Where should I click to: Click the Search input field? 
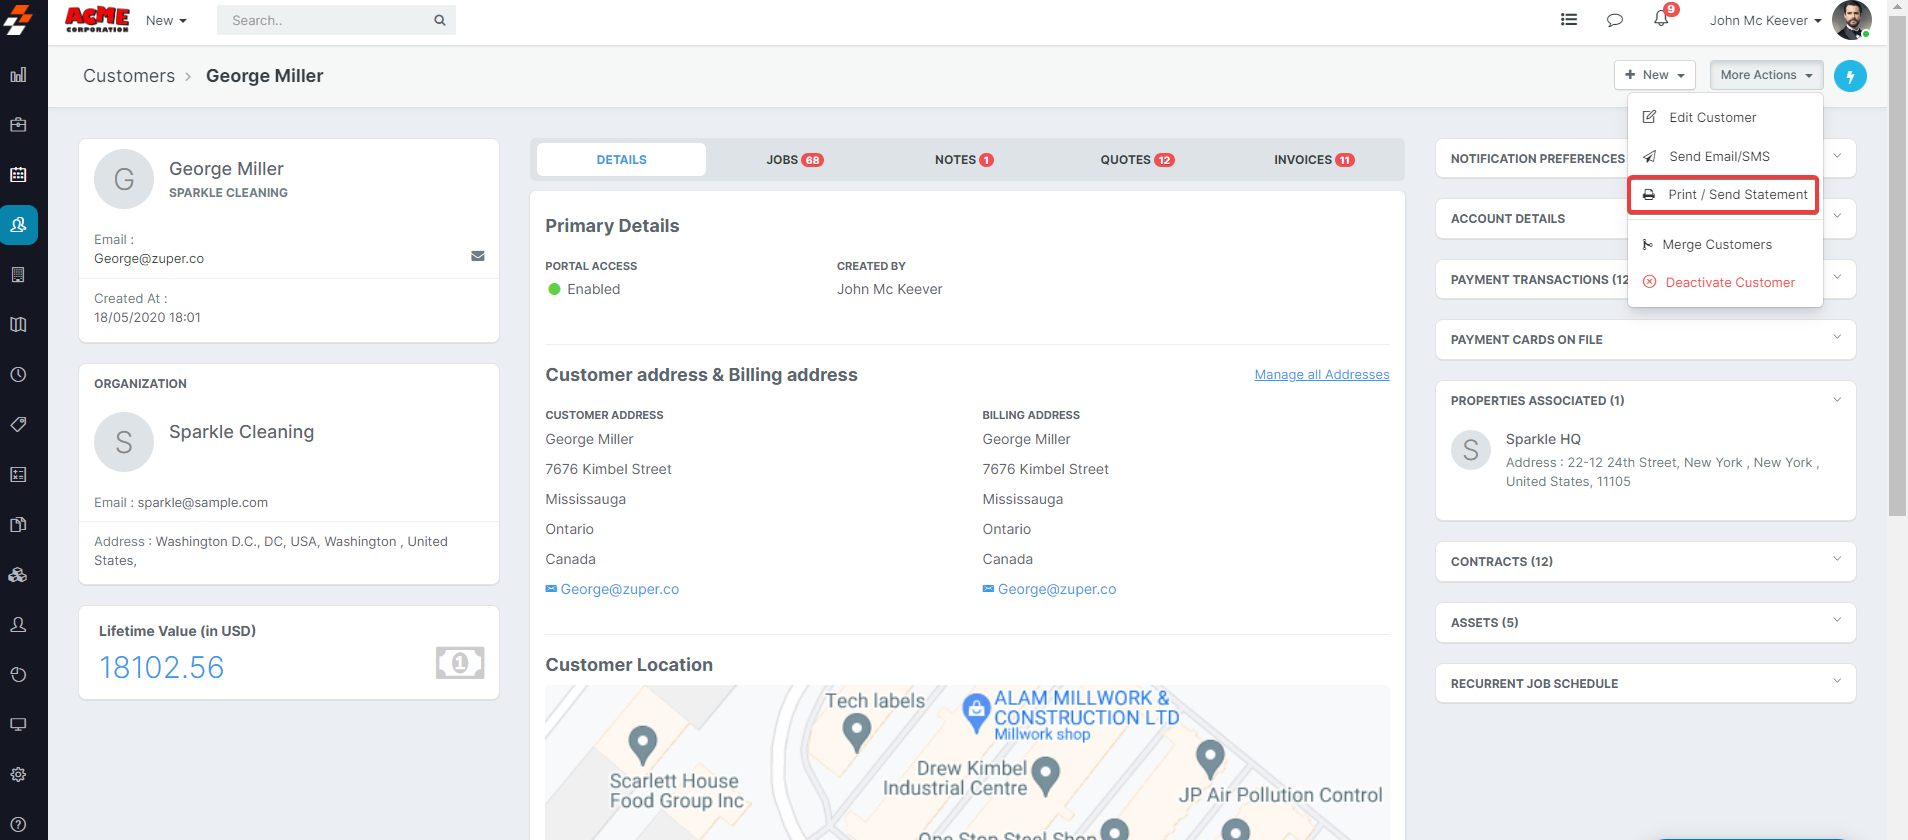(x=325, y=20)
